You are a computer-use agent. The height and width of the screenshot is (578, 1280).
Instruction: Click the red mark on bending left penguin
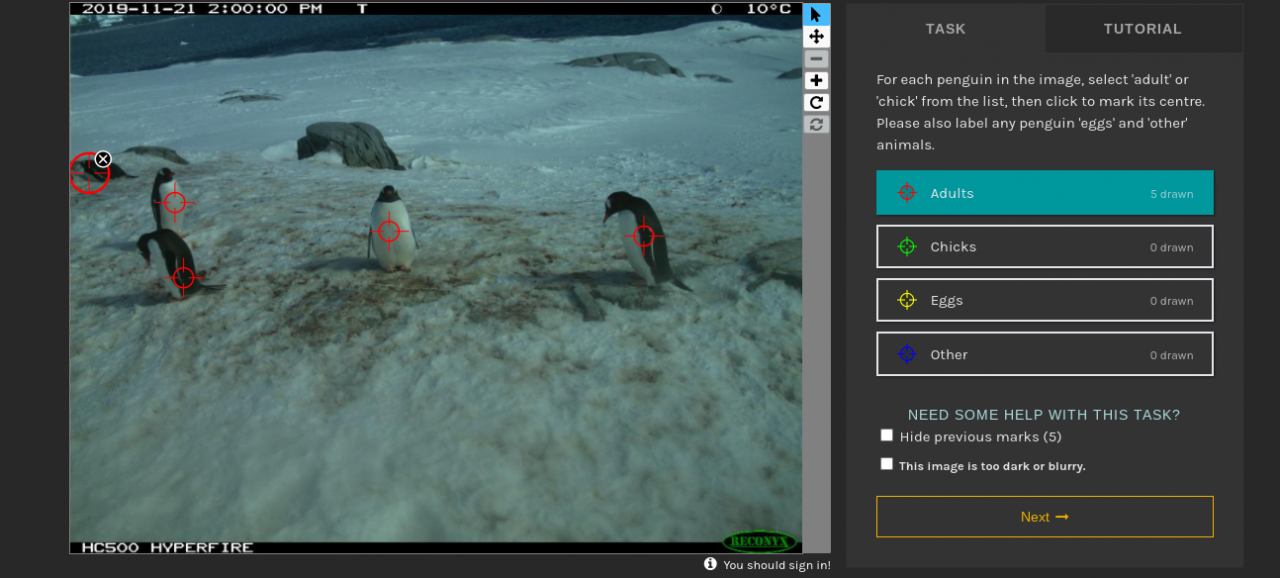[x=183, y=277]
